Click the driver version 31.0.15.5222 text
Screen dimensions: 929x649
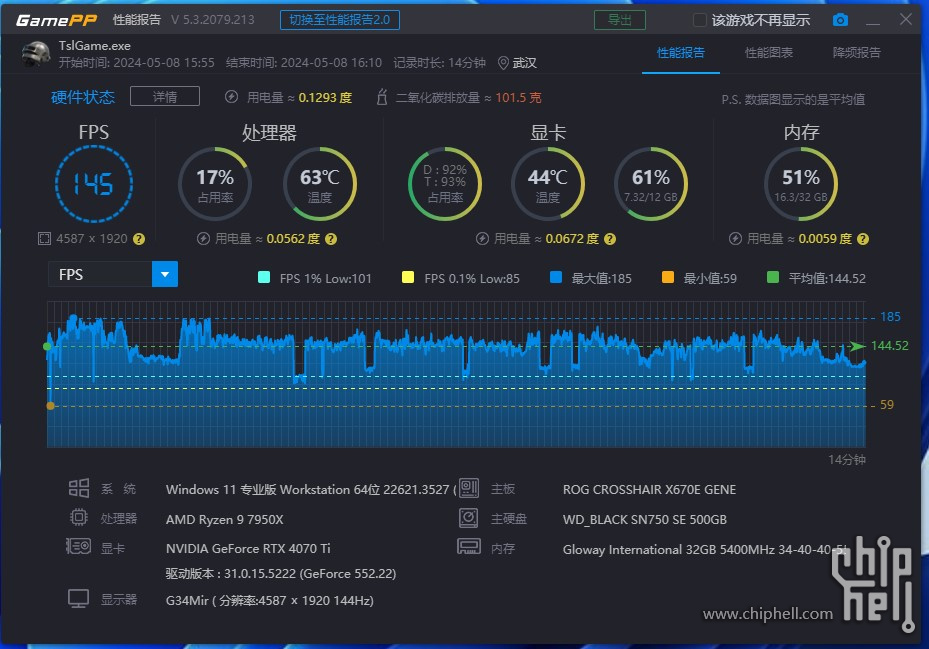pos(281,574)
